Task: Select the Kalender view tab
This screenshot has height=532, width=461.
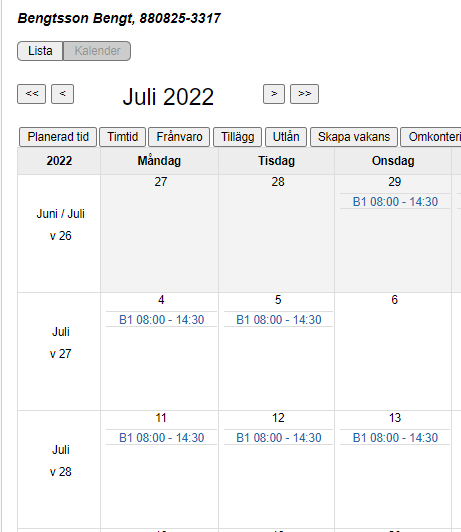Action: click(97, 51)
